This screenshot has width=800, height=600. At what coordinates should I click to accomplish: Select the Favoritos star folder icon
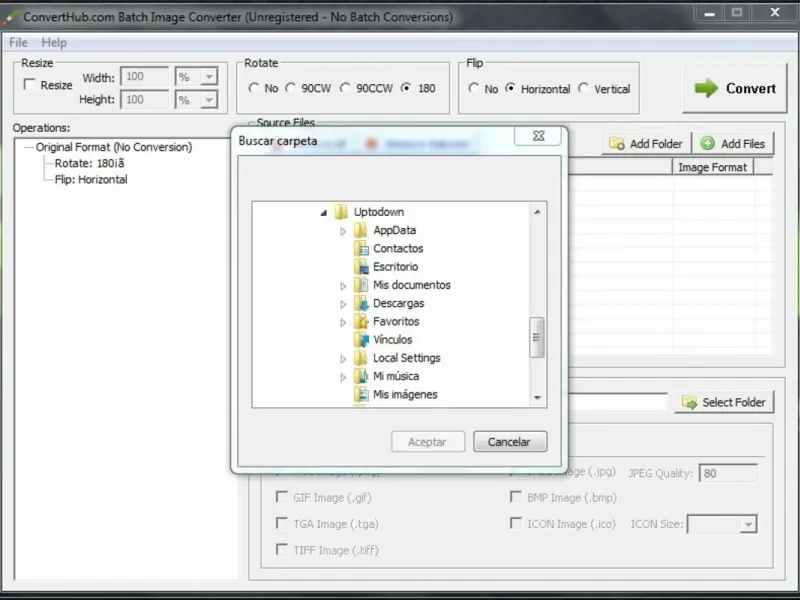pos(361,321)
